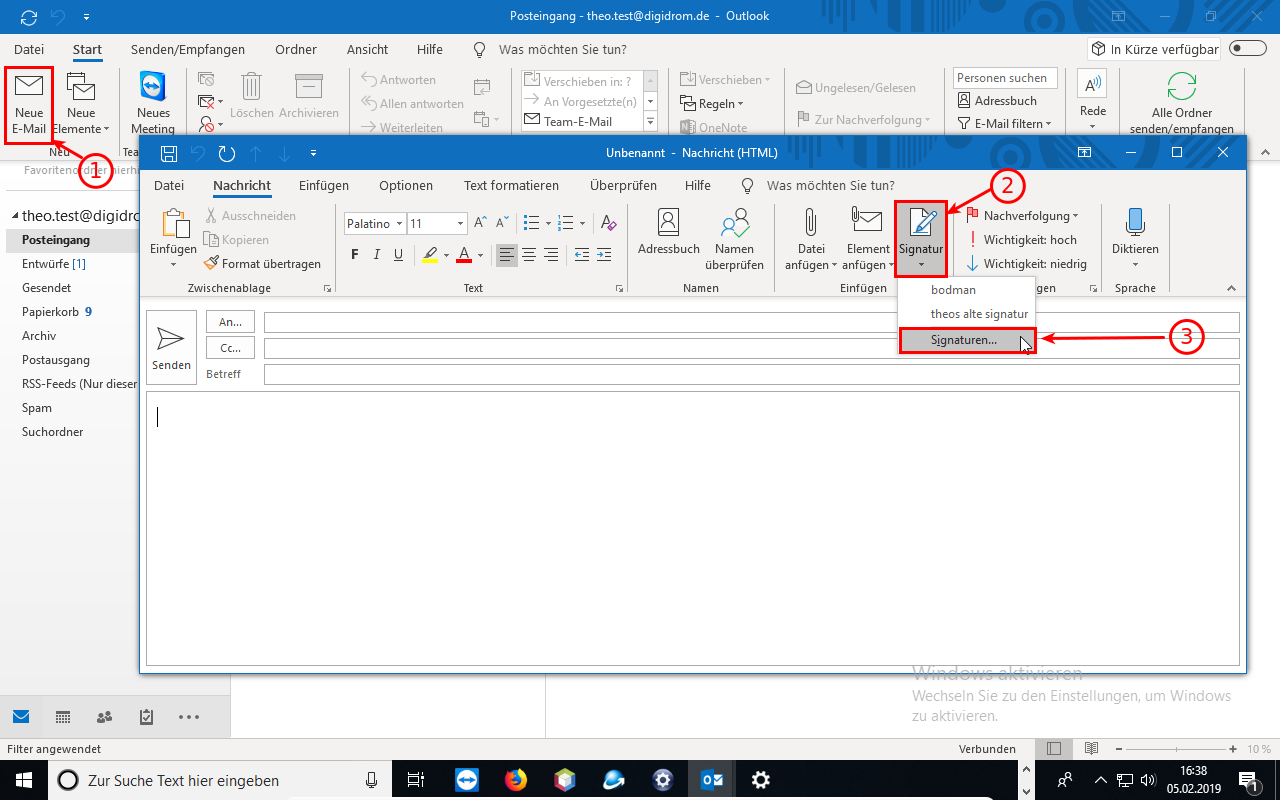Select Signaturen... from the signature menu
The image size is (1280, 800).
click(x=965, y=341)
